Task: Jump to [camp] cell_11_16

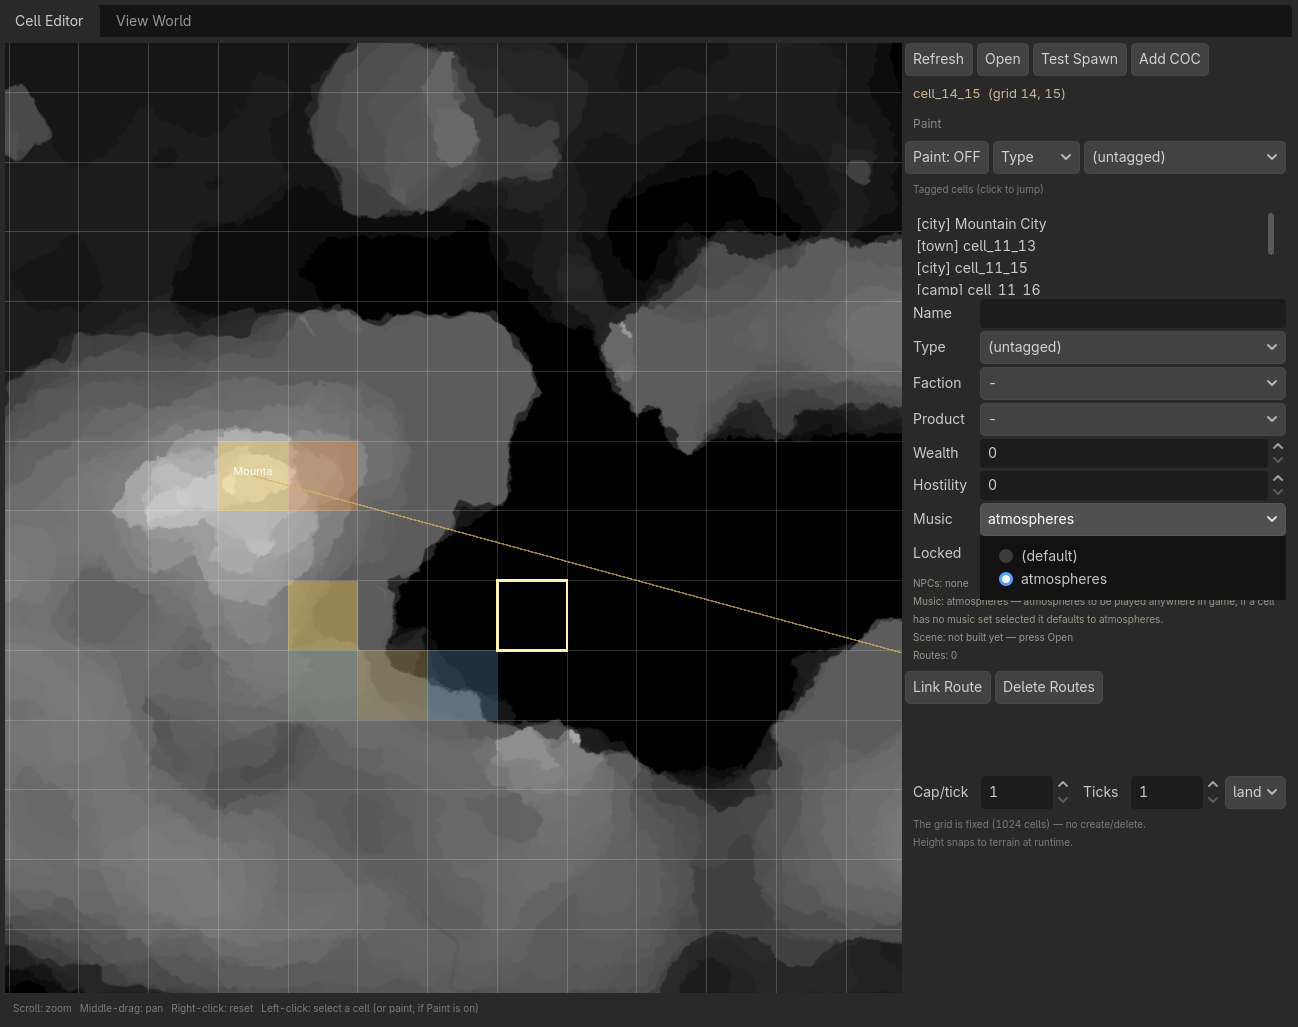Action: click(978, 289)
